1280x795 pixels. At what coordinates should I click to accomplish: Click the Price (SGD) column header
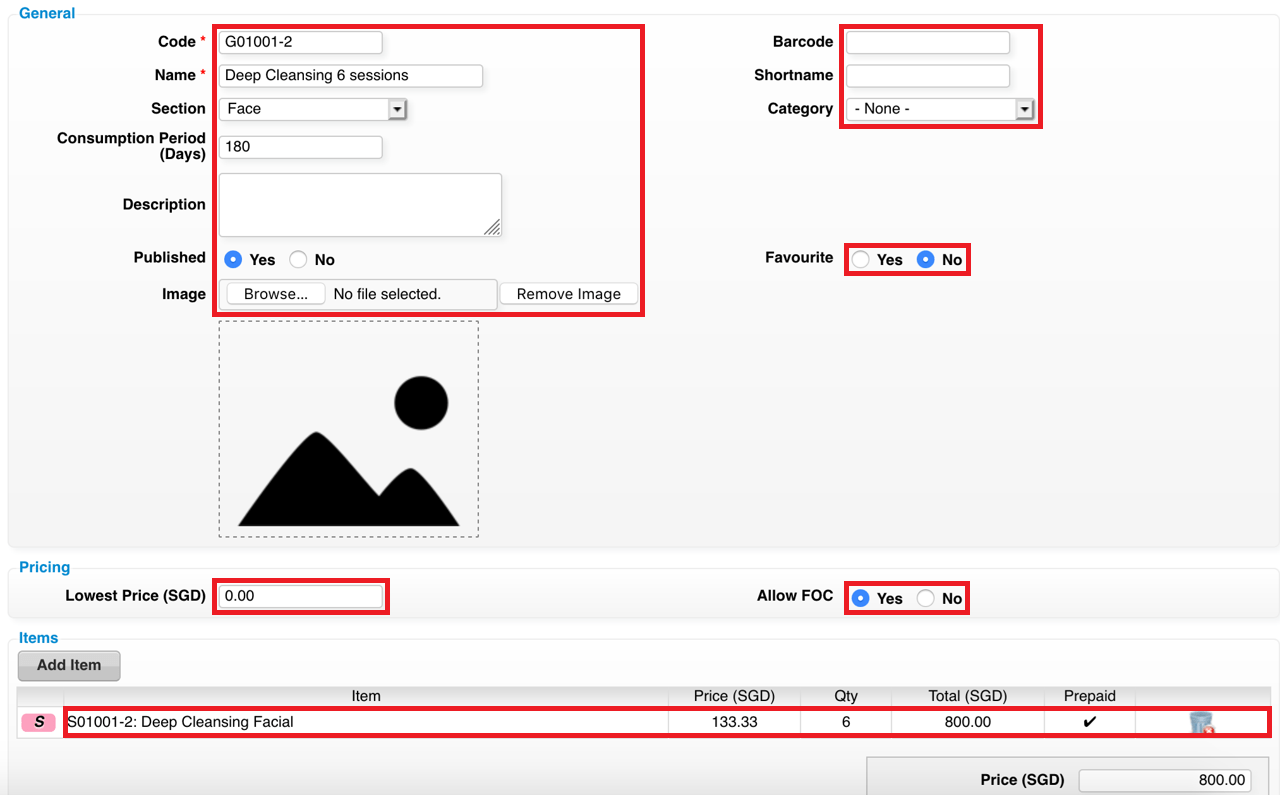pos(734,696)
